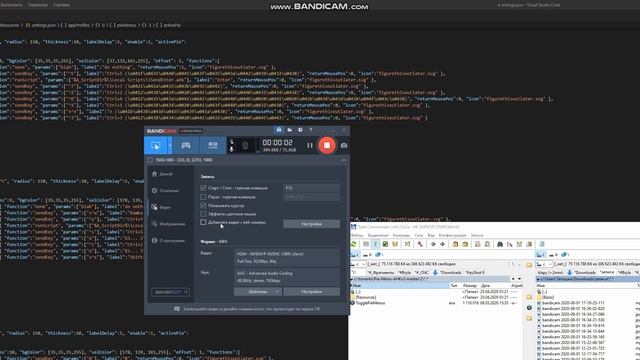Image resolution: width=640 pixels, height=360 pixels.
Task: Open the Видео tab in Bandicam sidebar
Action: click(x=161, y=207)
